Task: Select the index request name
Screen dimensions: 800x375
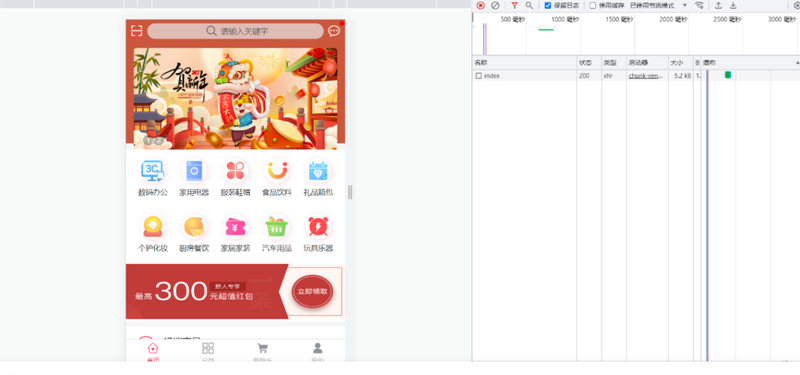Action: point(492,76)
